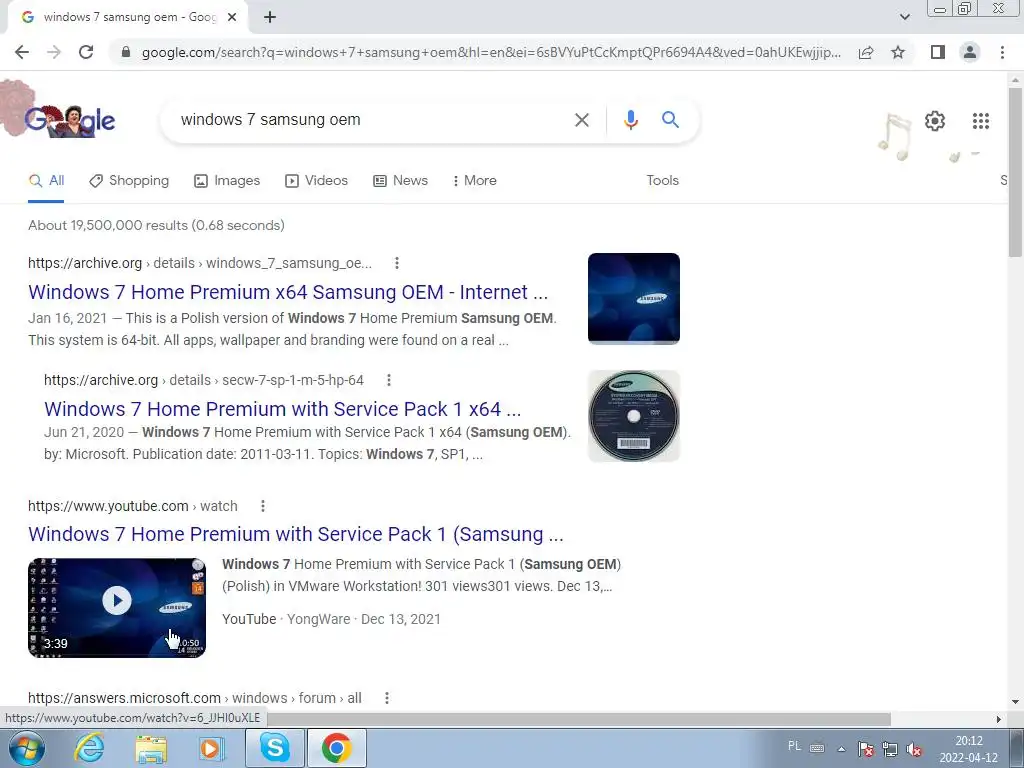Click the Samsung wallpaper result thumbnail
Viewport: 1024px width, 768px height.
tap(633, 298)
